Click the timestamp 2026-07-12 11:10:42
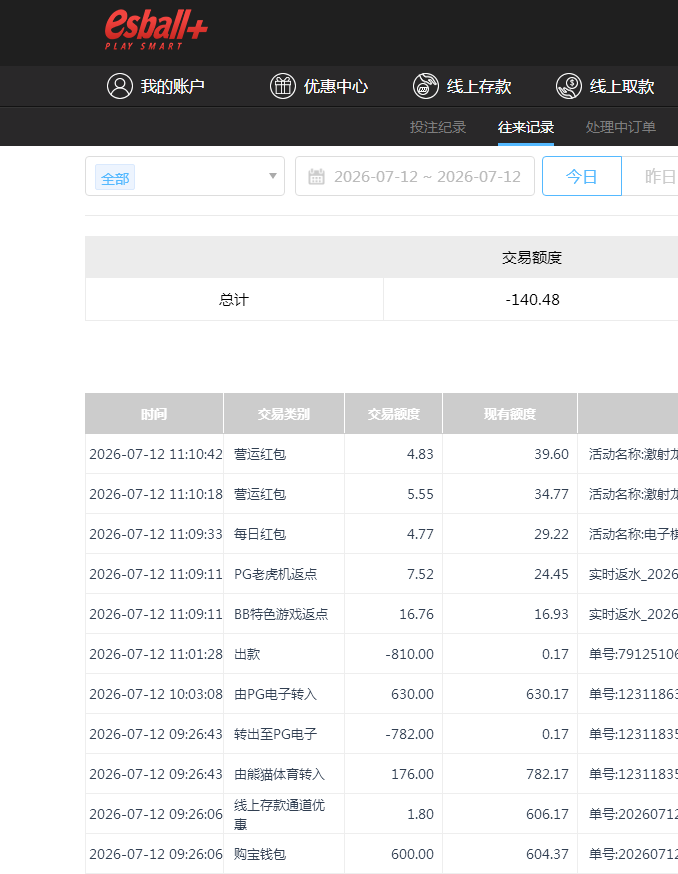The image size is (678, 874). [156, 454]
